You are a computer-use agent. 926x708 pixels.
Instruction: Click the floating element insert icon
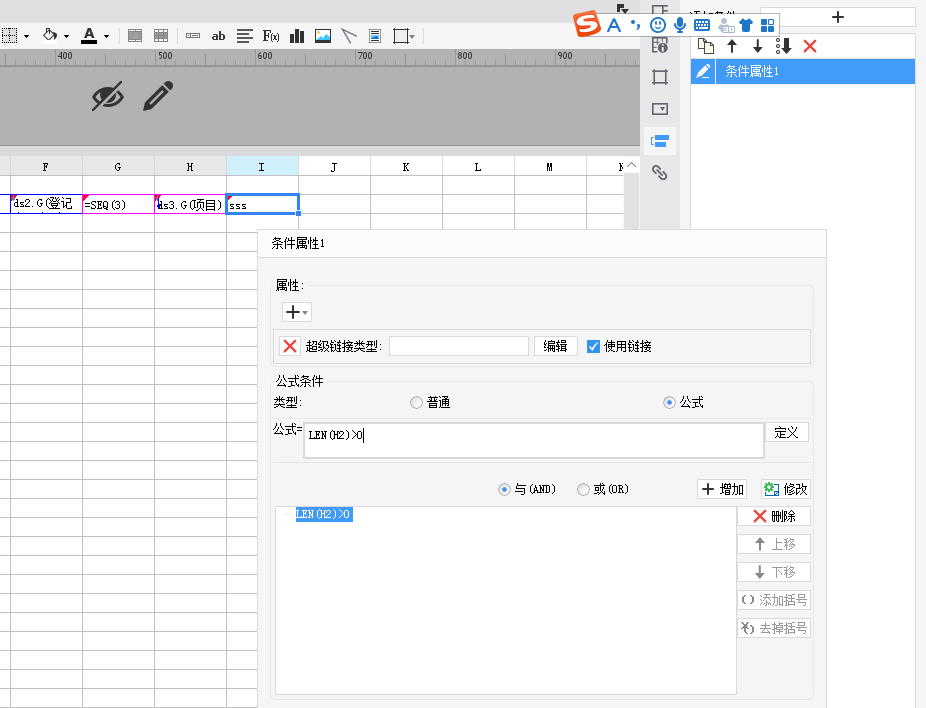coord(401,36)
